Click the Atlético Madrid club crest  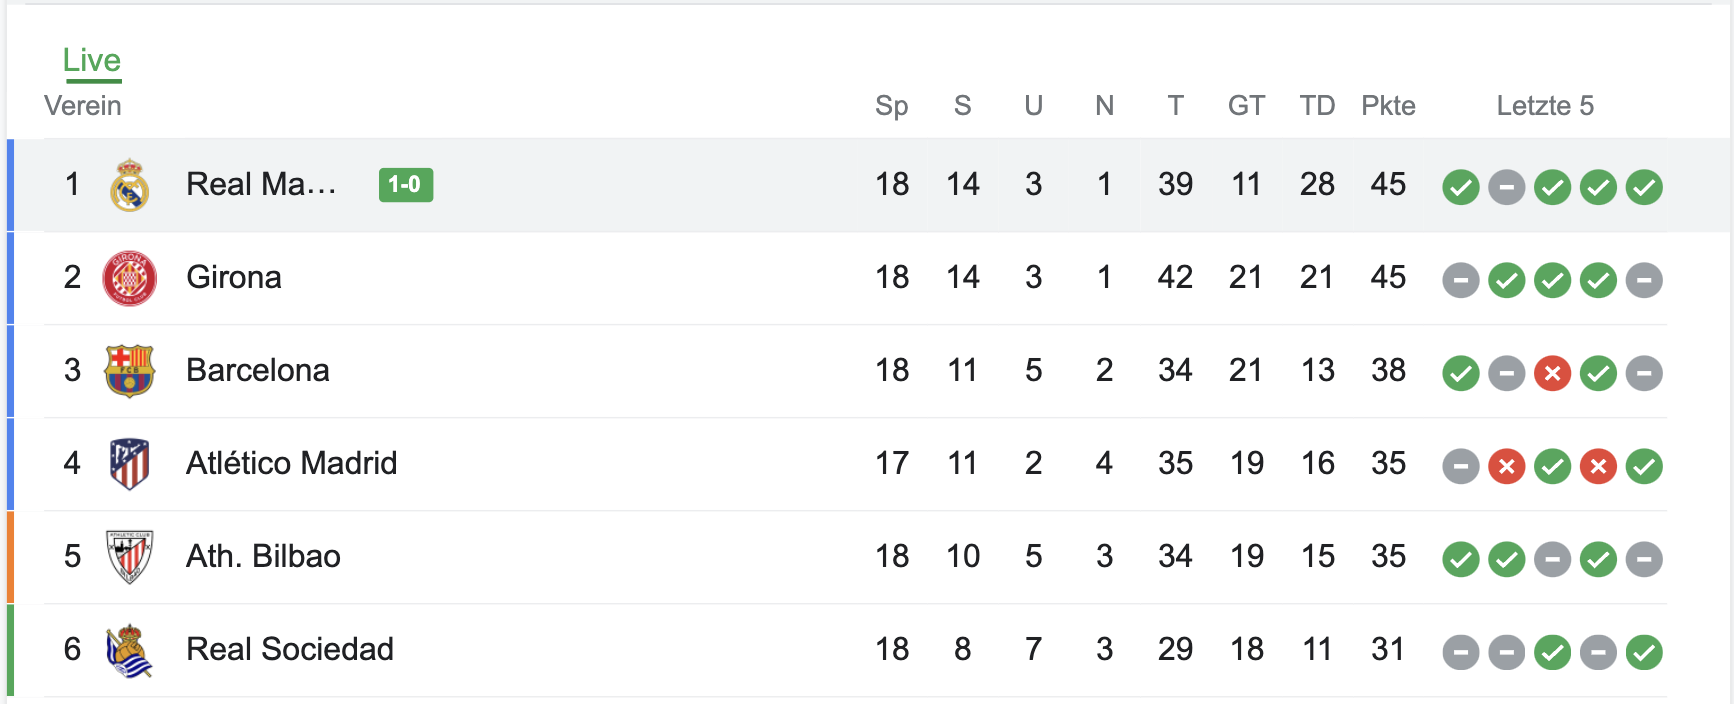129,464
